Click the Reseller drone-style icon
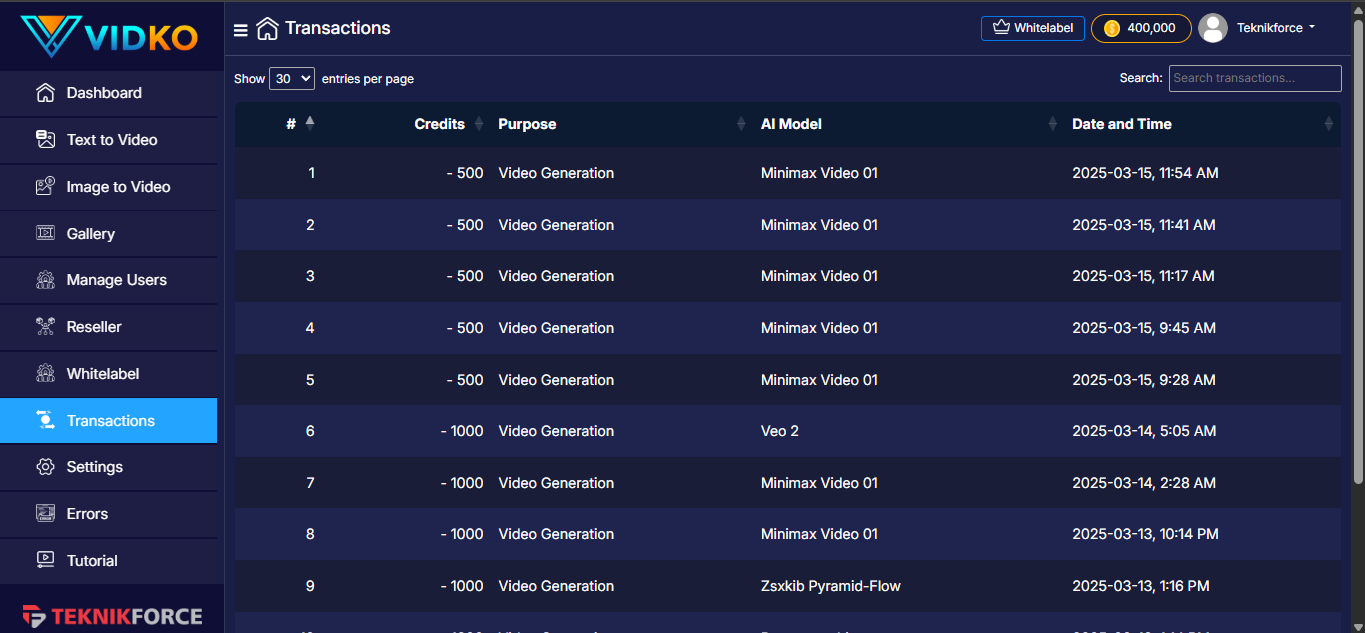Image resolution: width=1365 pixels, height=633 pixels. point(45,327)
